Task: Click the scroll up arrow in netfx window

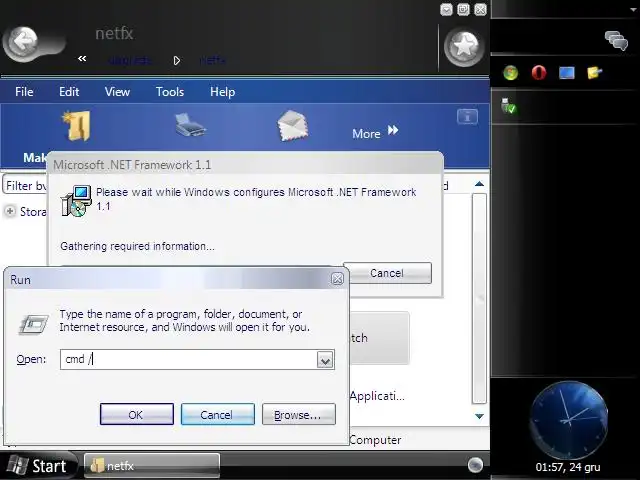Action: [480, 184]
